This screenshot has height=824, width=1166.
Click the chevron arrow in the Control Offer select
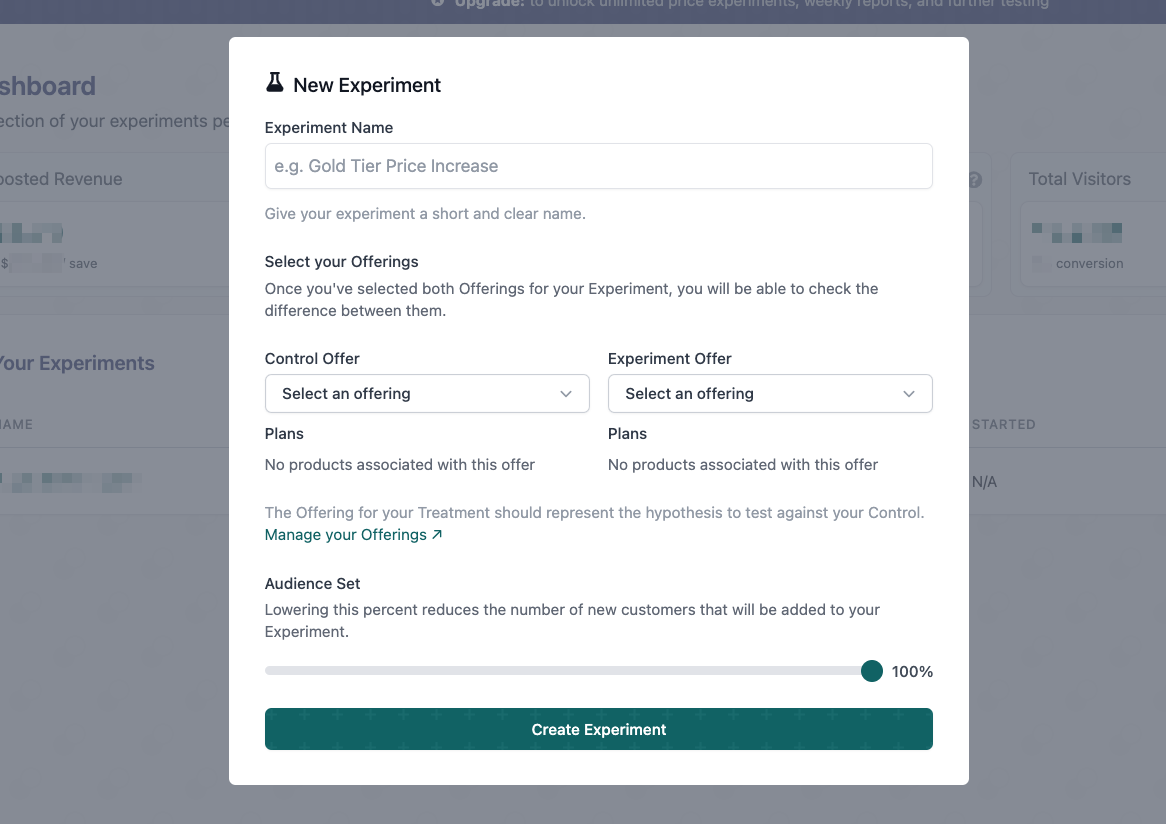[566, 394]
